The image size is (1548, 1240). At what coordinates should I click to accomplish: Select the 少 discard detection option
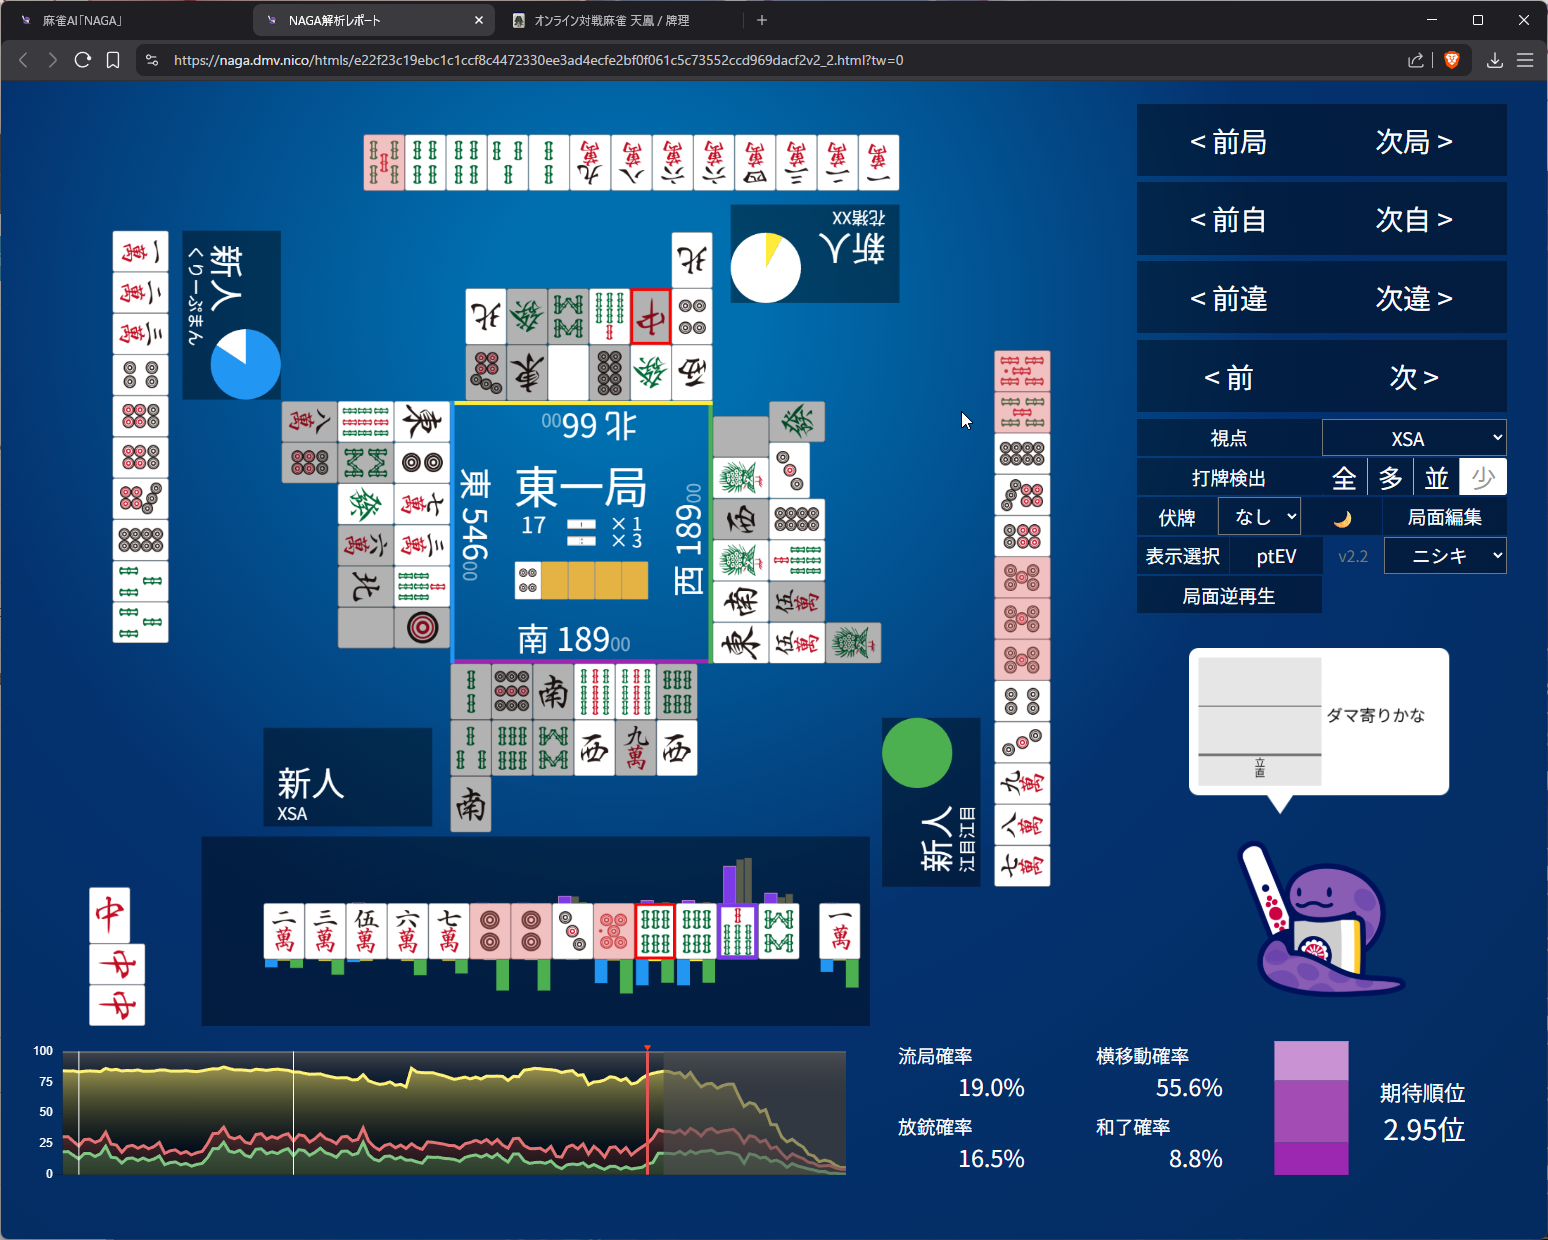(x=1482, y=478)
